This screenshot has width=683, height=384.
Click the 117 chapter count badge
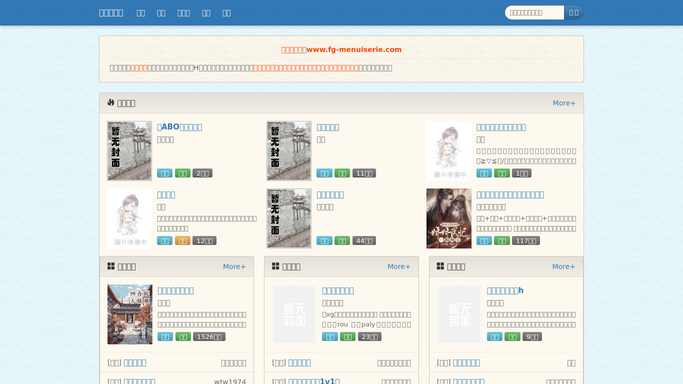526,241
